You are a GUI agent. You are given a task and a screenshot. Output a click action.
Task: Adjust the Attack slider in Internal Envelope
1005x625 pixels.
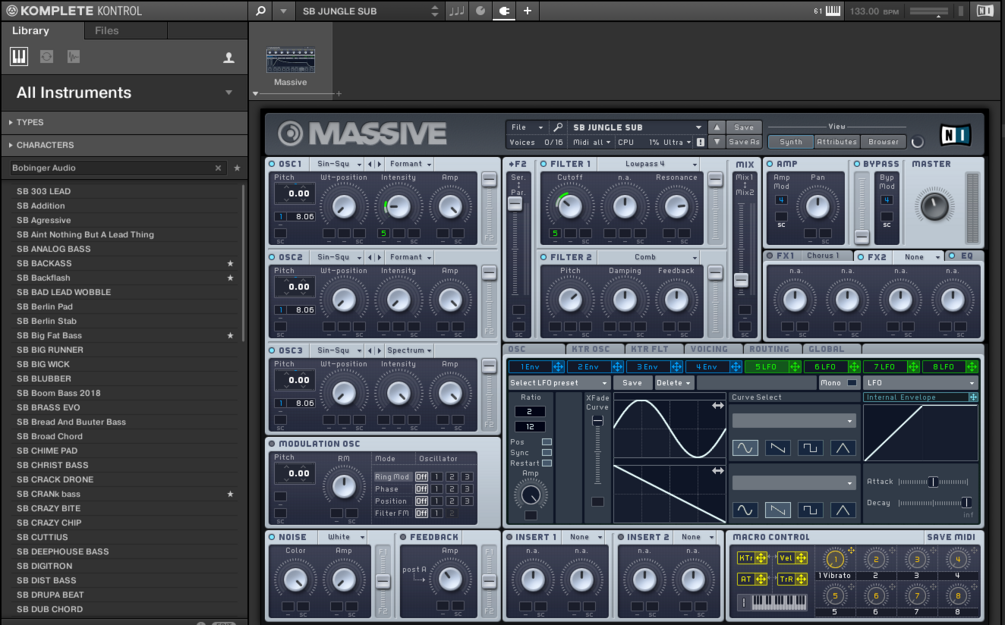pyautogui.click(x=933, y=482)
